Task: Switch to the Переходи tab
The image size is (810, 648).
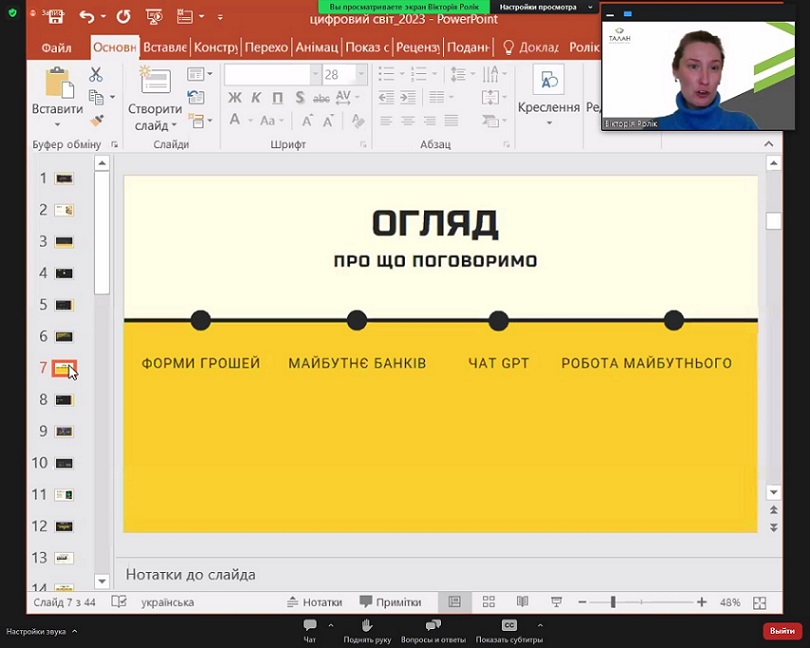Action: 266,47
